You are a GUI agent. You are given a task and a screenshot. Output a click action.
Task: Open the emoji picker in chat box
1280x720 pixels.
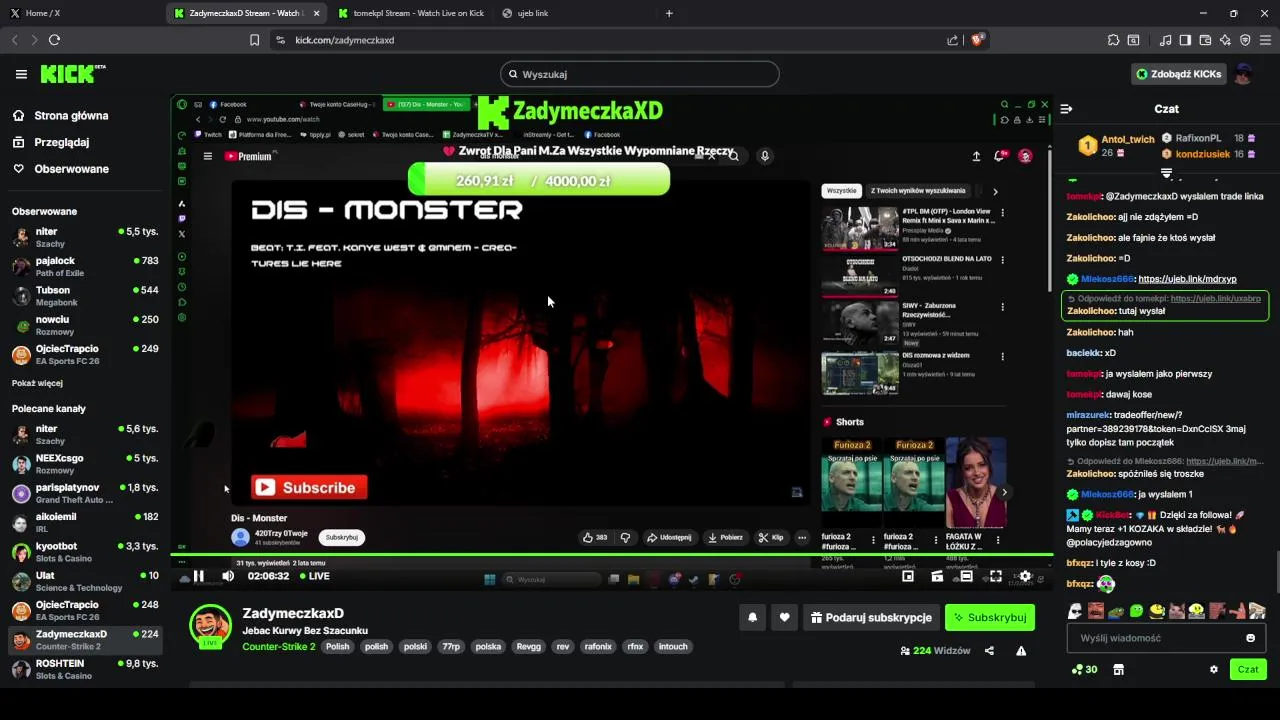[x=1250, y=638]
